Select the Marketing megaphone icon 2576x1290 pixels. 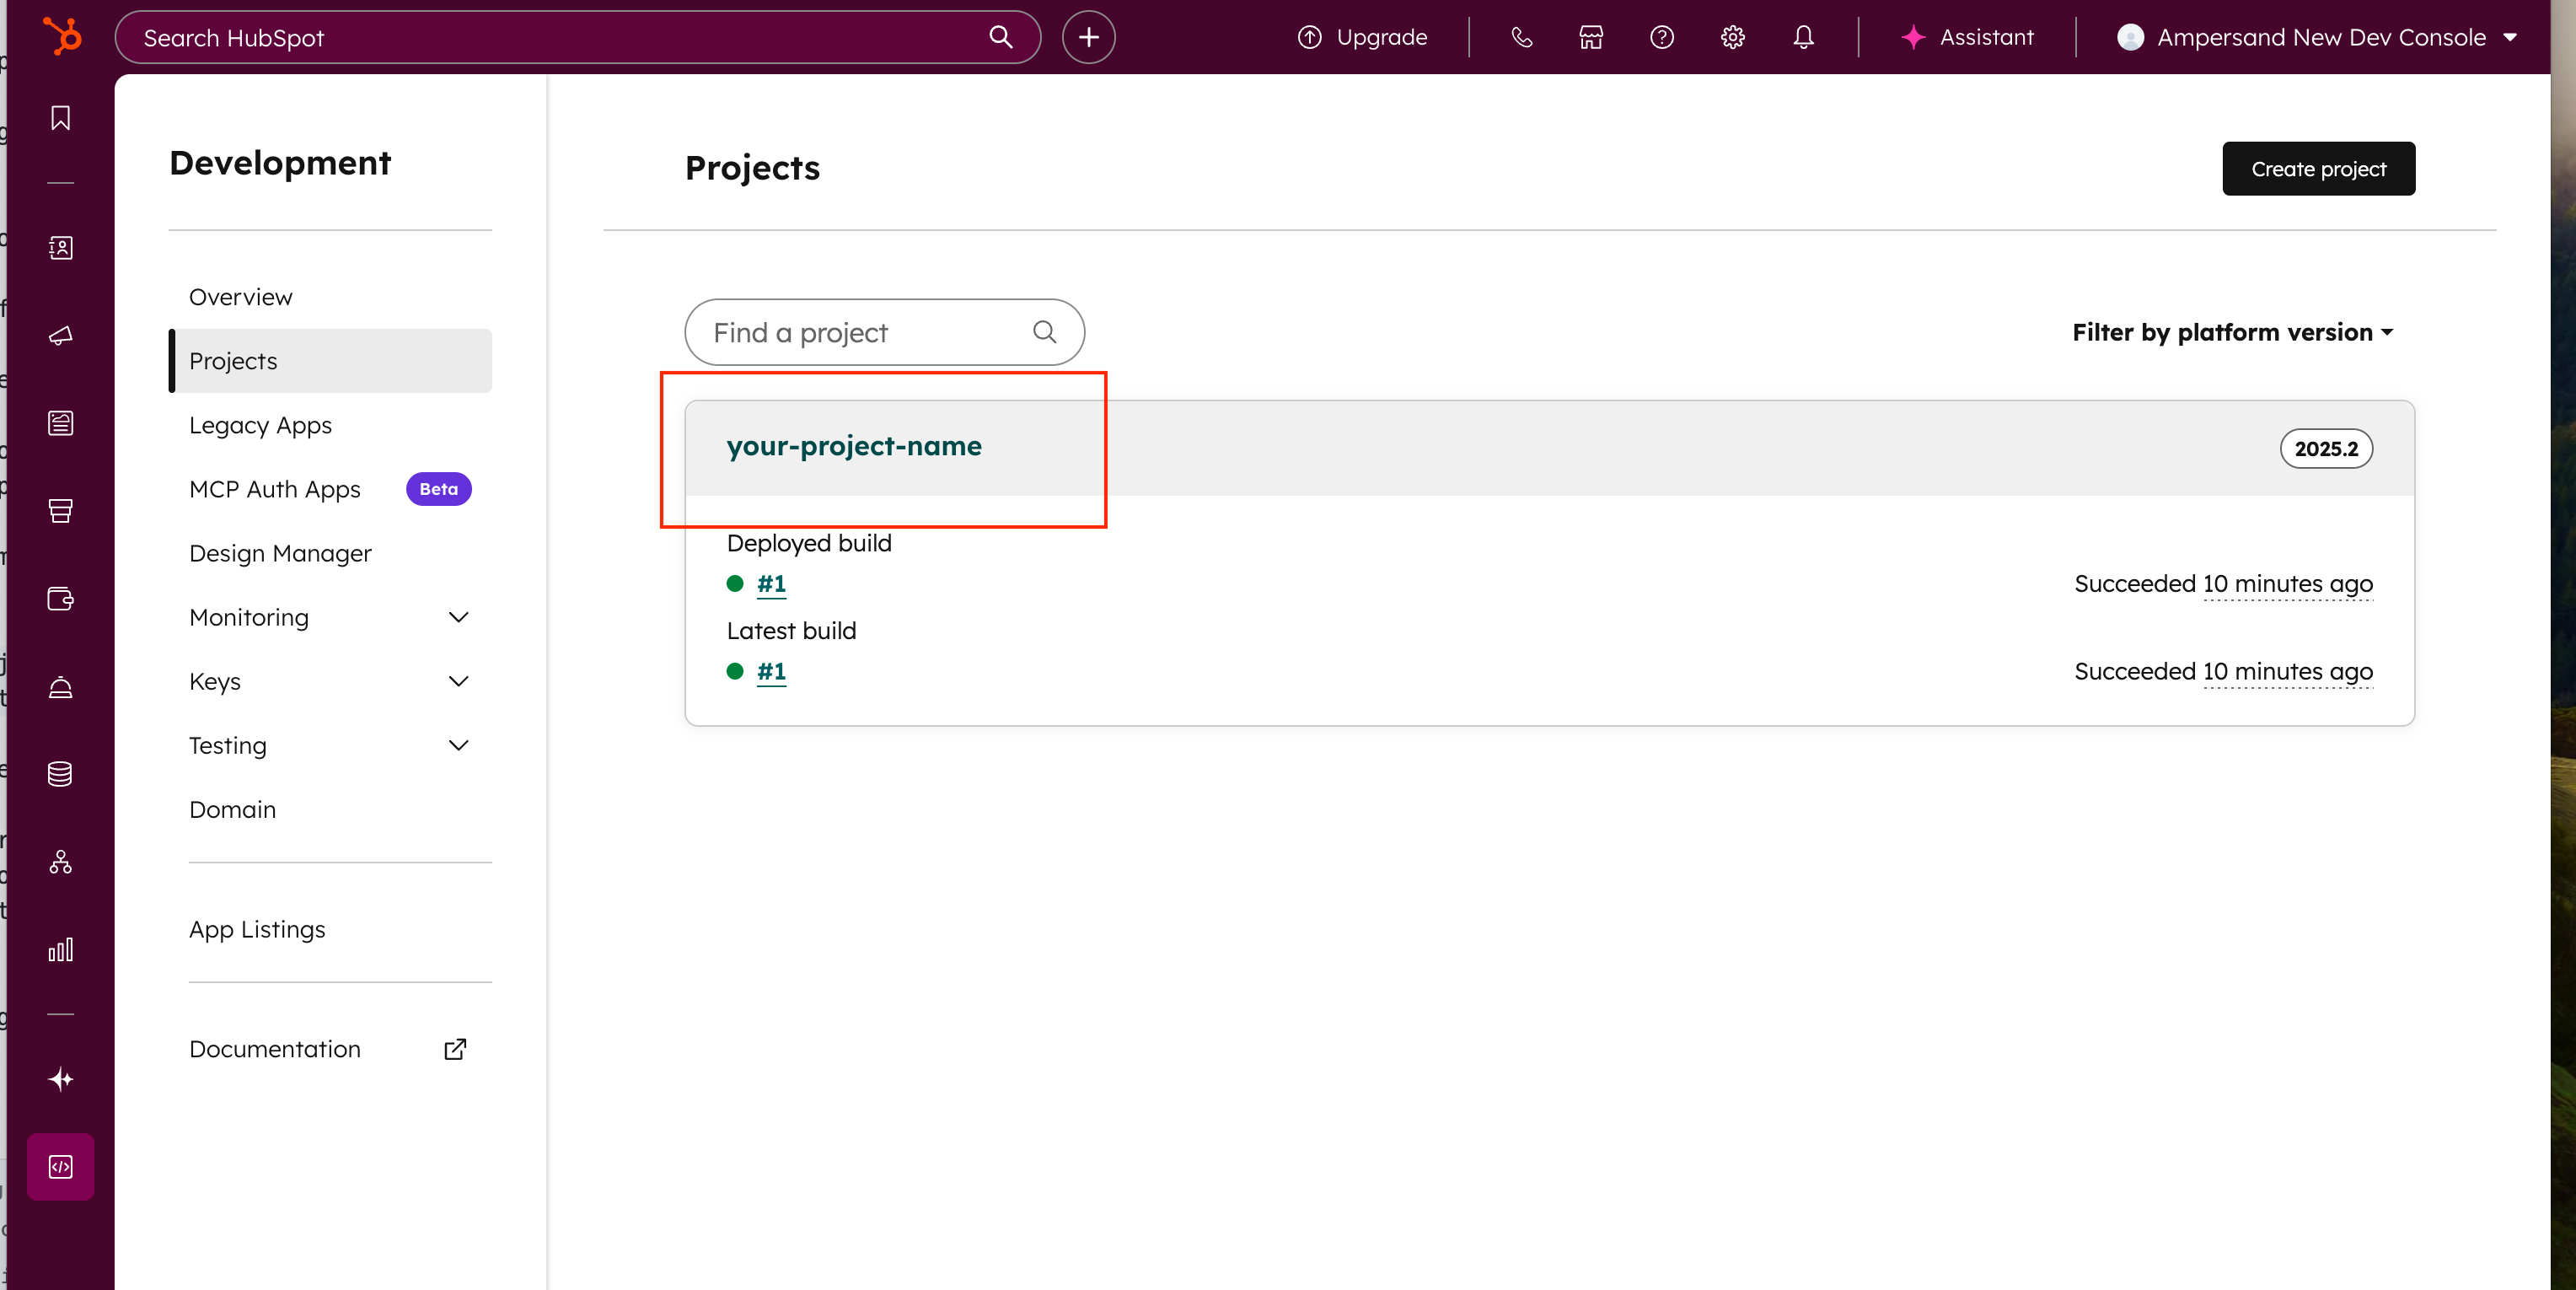[60, 336]
